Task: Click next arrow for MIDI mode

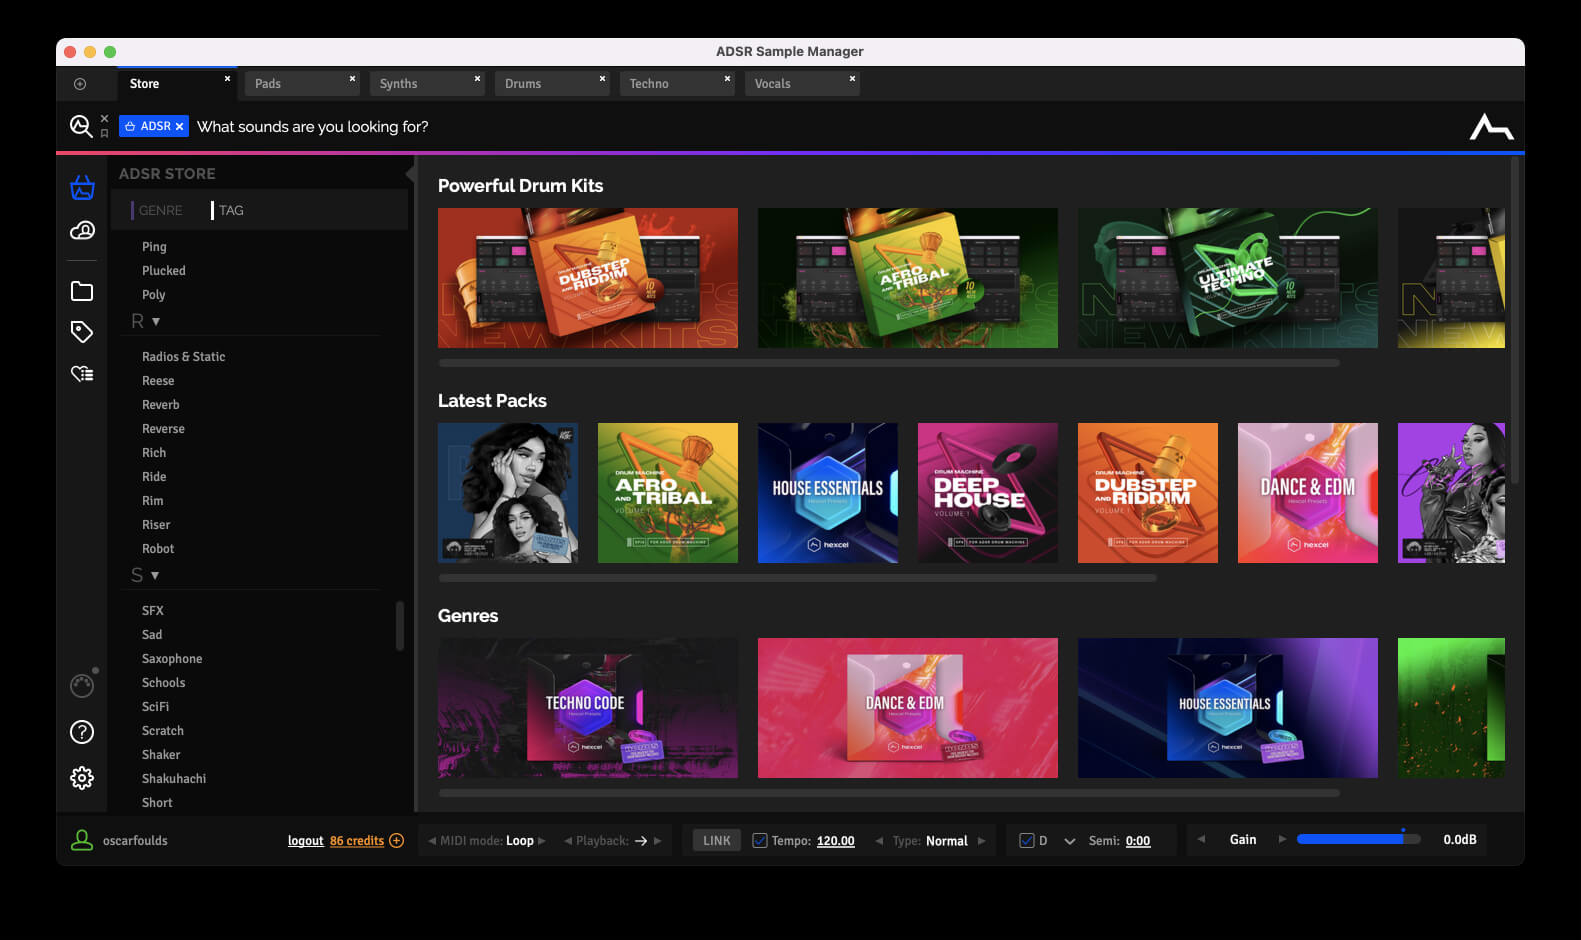Action: (x=542, y=841)
